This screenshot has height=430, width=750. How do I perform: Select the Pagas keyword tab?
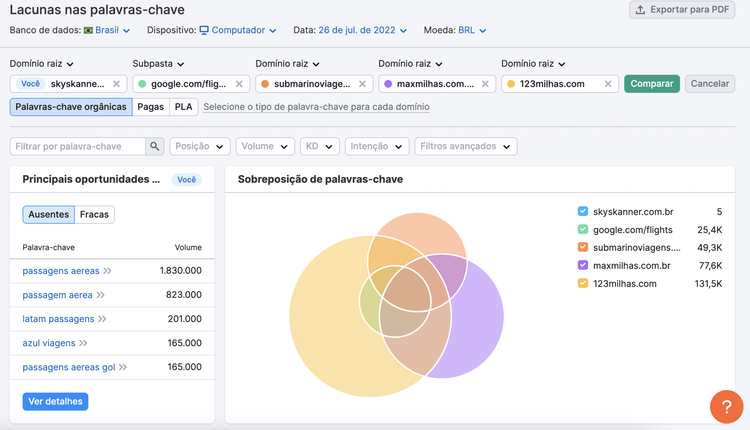[151, 107]
